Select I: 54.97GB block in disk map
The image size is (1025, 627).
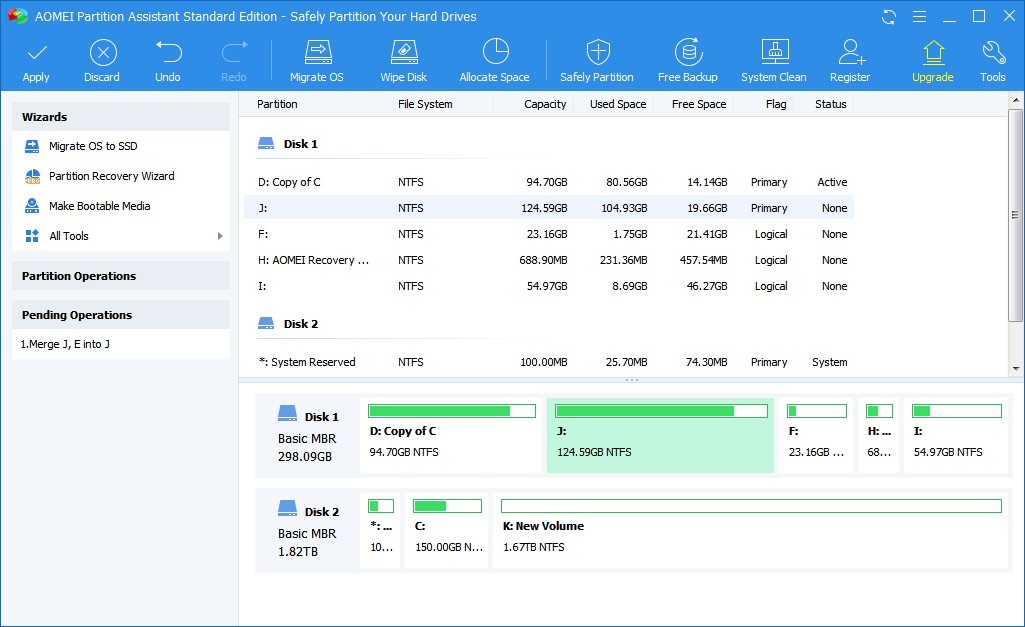[x=956, y=435]
